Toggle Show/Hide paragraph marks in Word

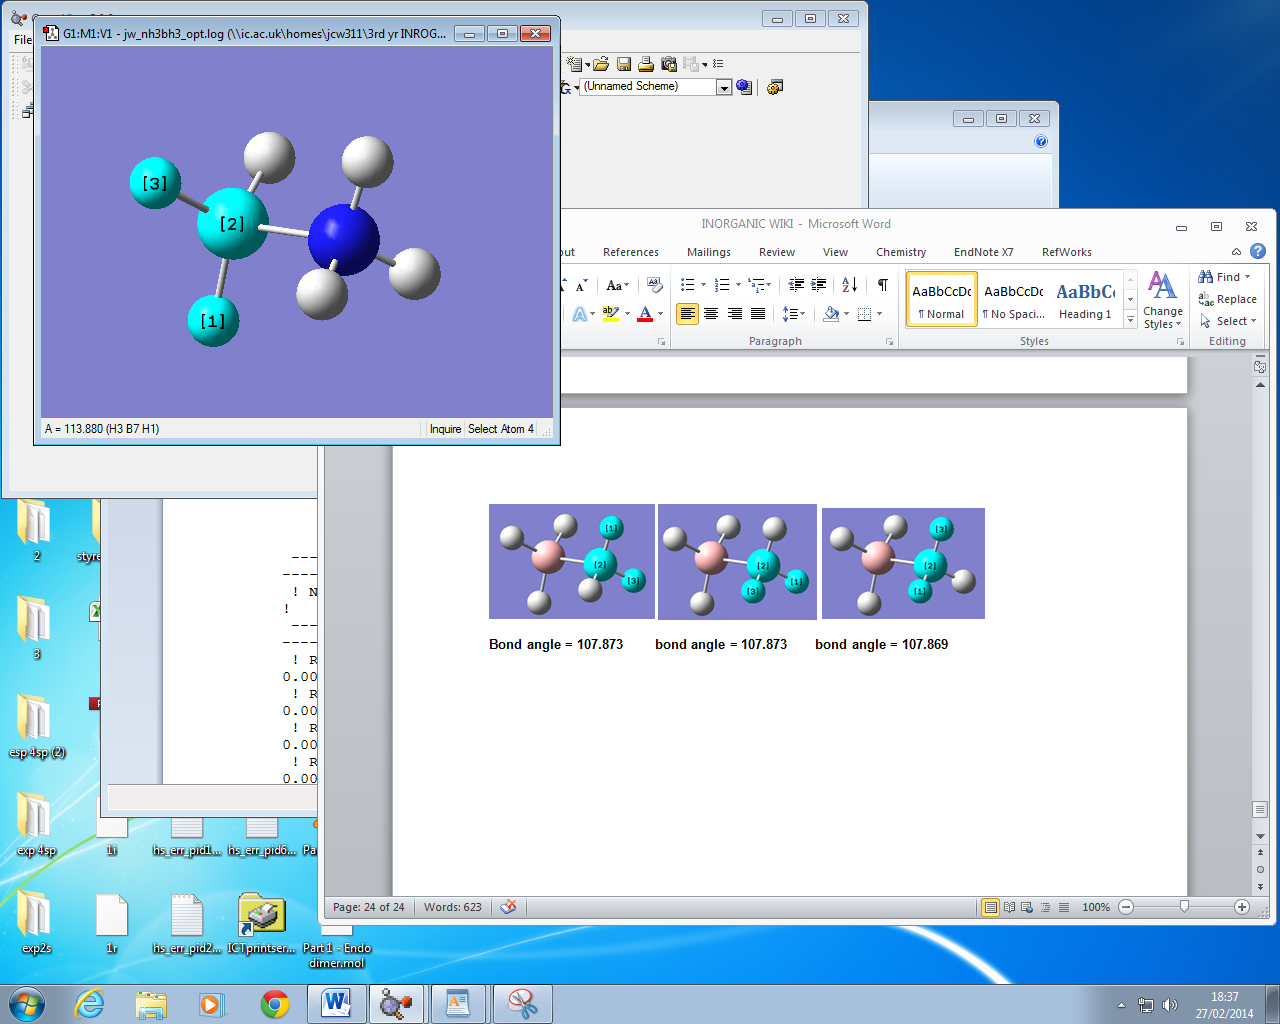883,285
